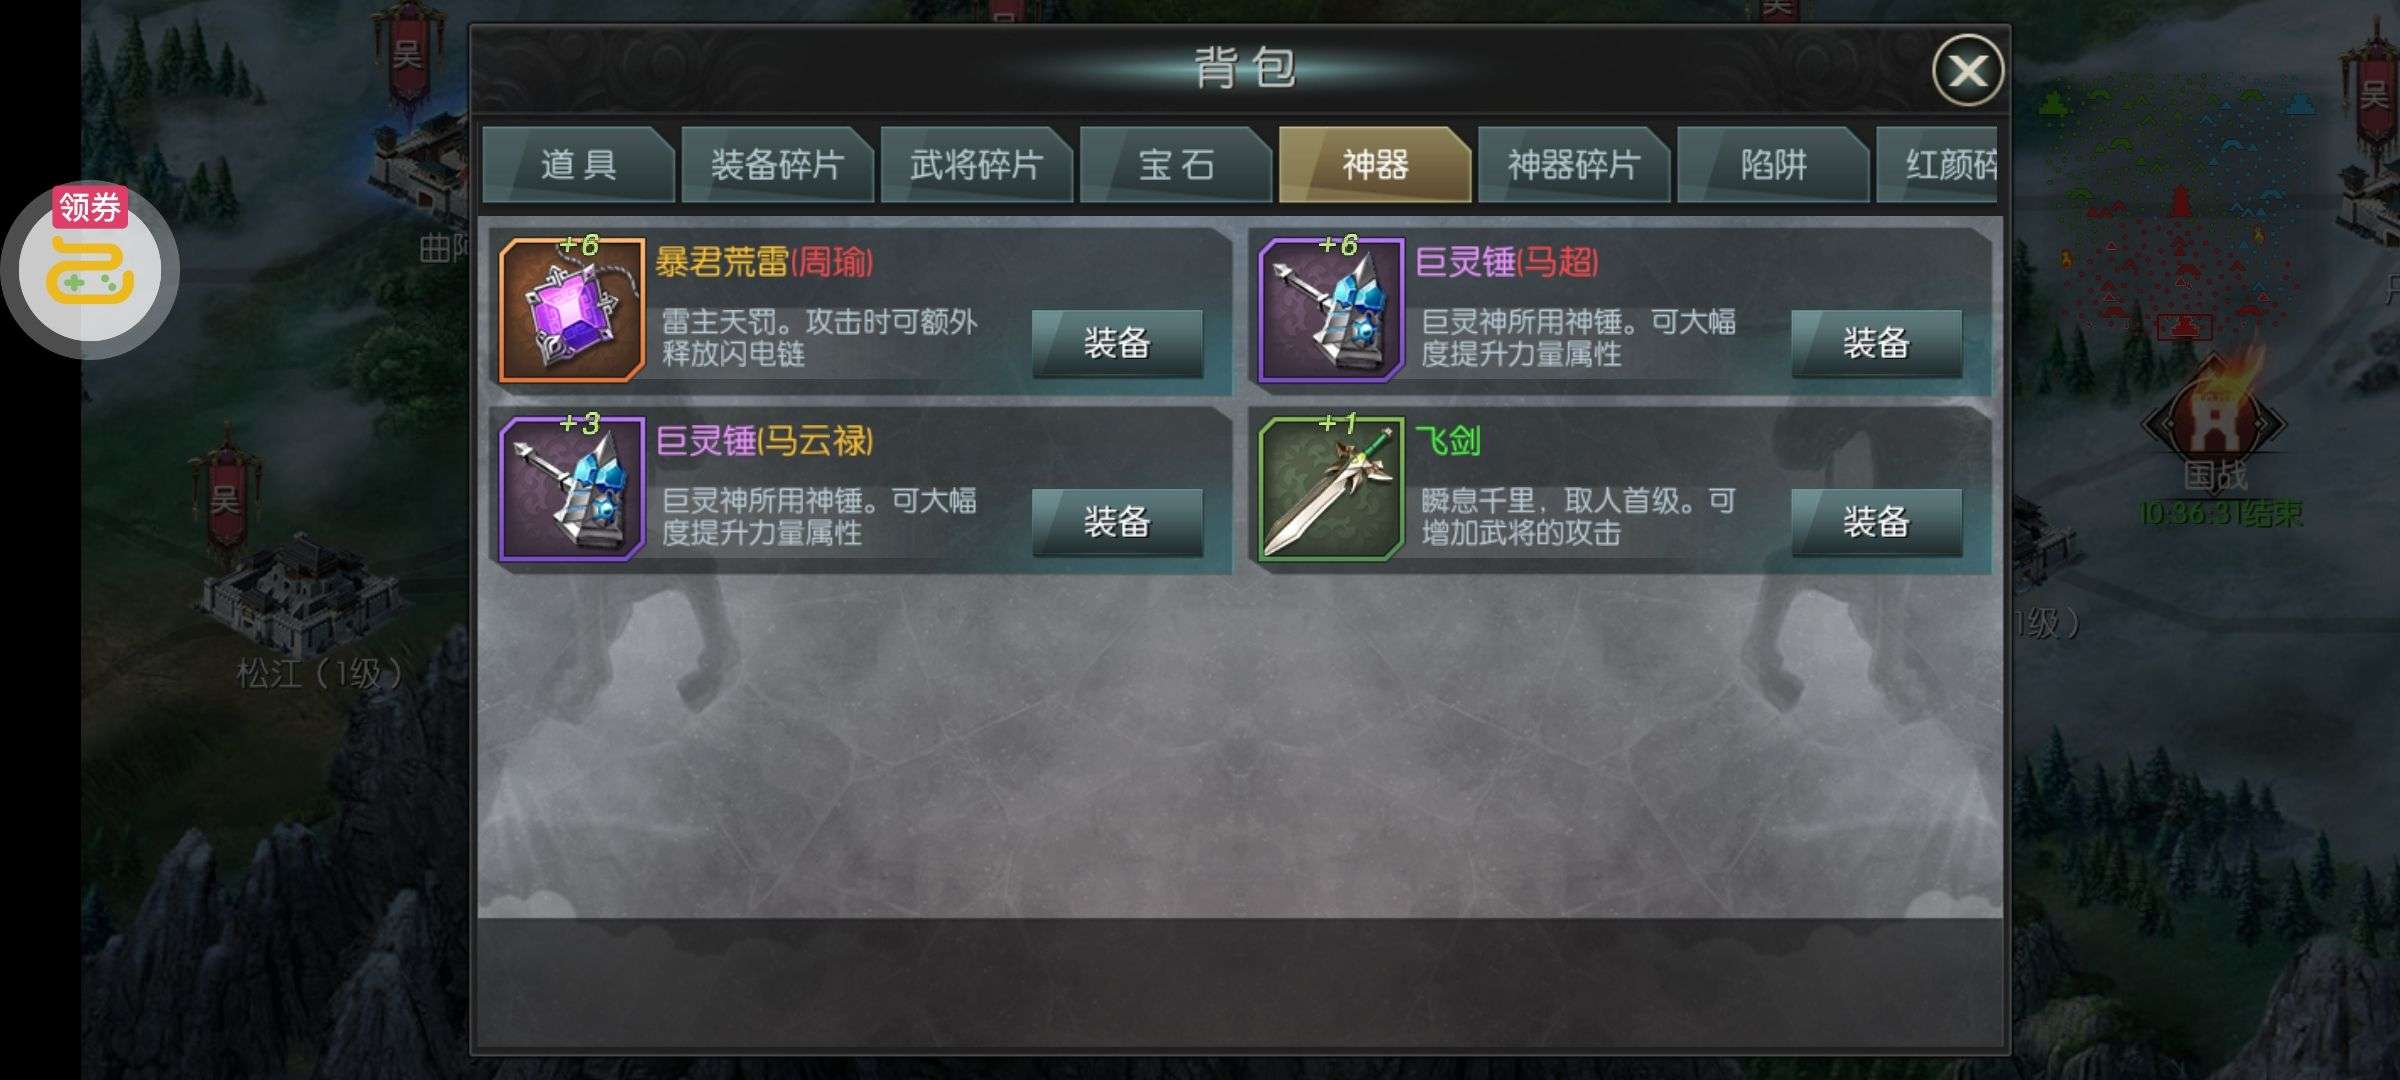Equip 暴君荒雷 with its 装备 button
This screenshot has width=2400, height=1080.
click(x=1117, y=343)
